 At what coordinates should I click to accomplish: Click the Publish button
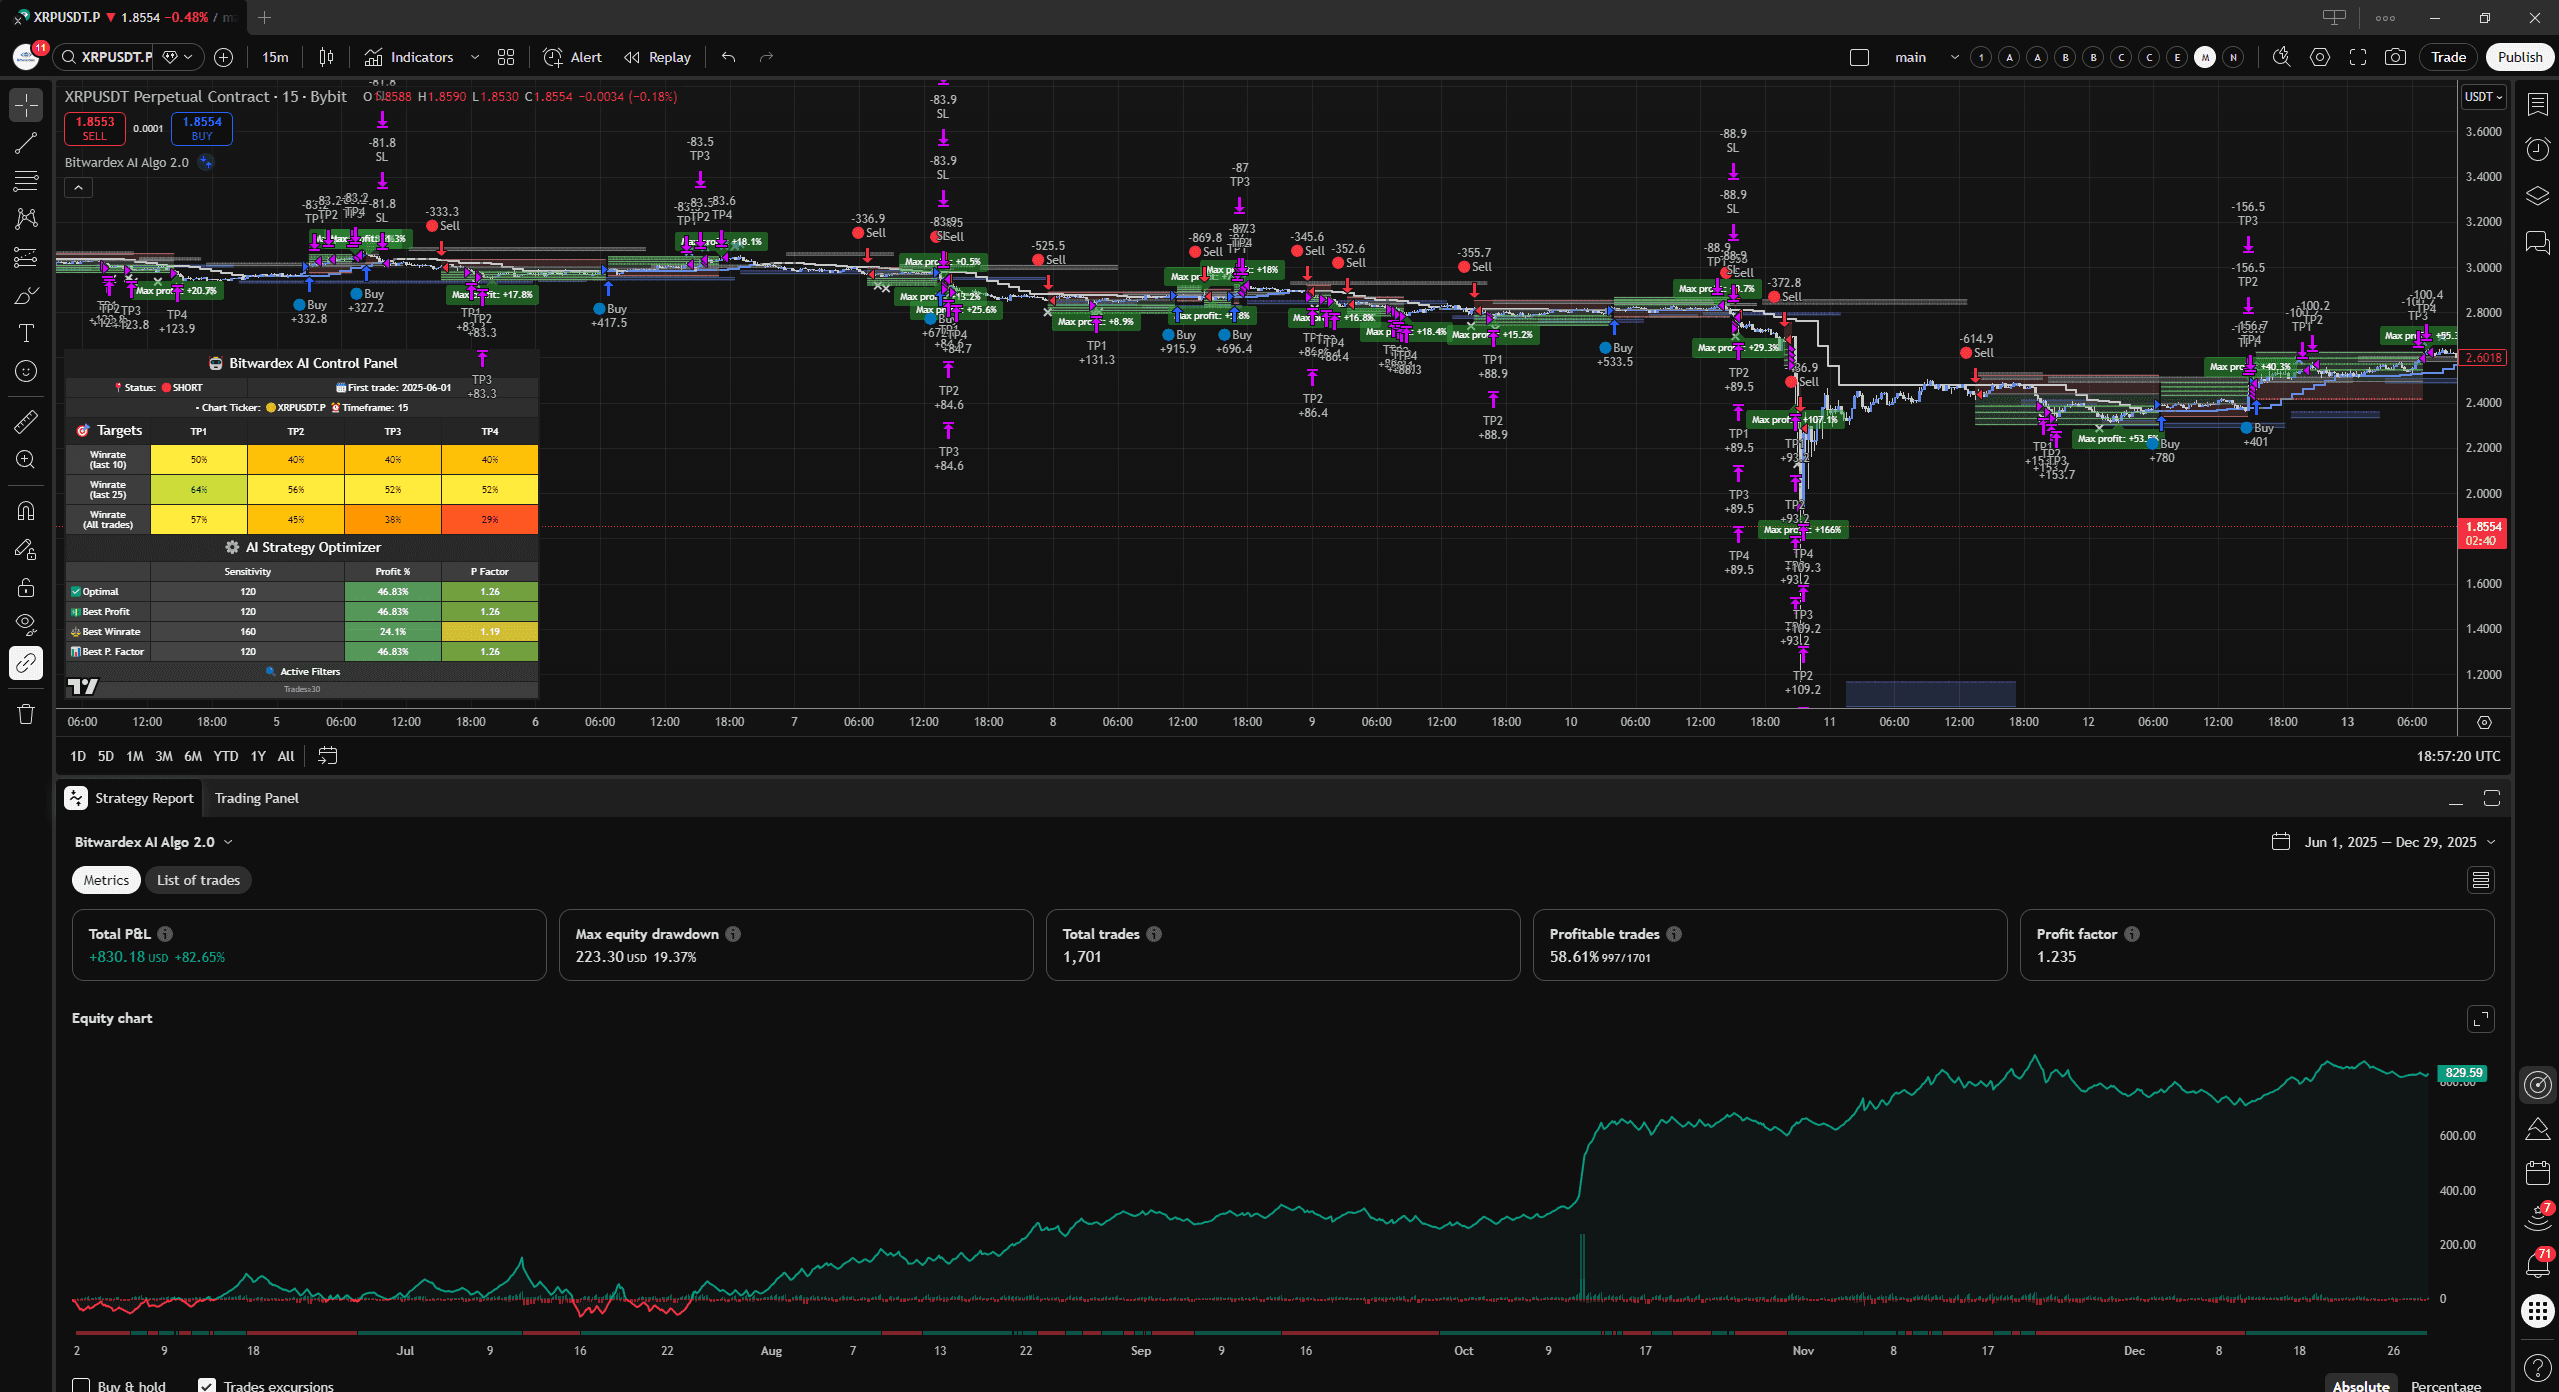[x=2519, y=57]
